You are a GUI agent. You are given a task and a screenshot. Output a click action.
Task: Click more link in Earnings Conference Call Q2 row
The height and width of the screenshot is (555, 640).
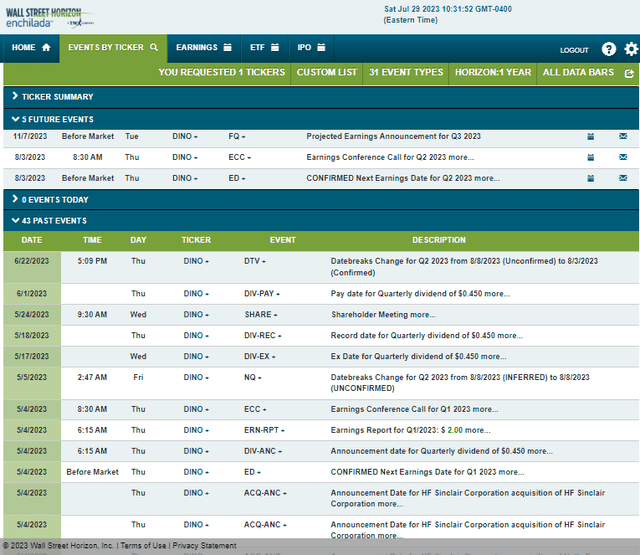pos(461,158)
